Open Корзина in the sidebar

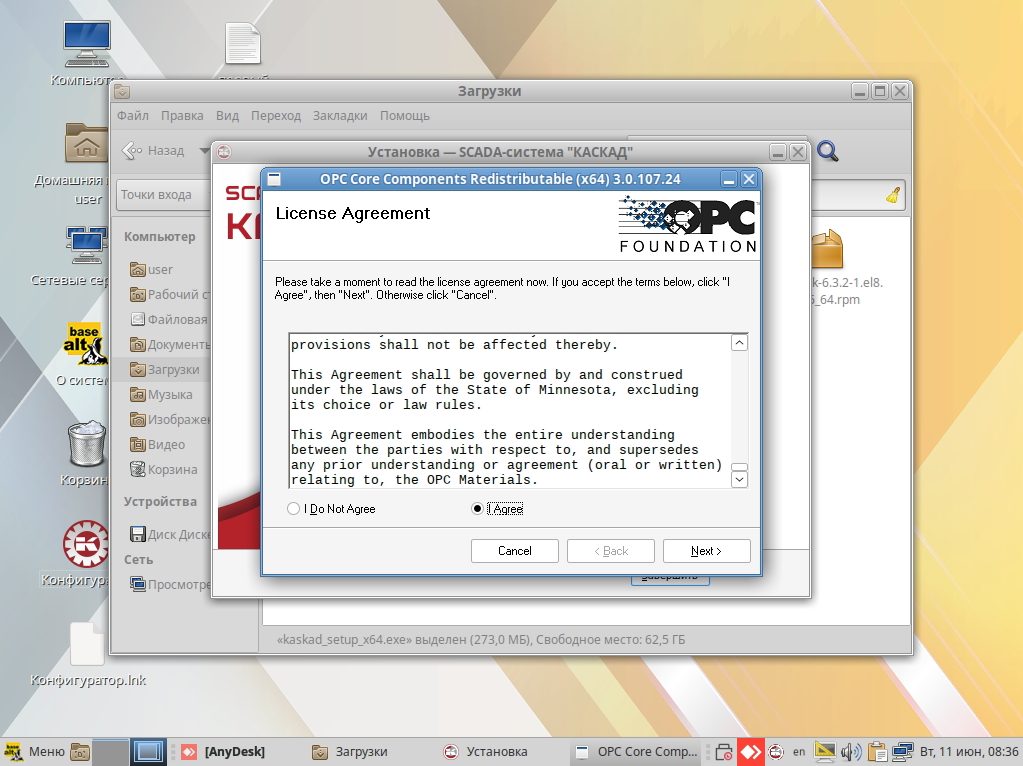pyautogui.click(x=172, y=469)
